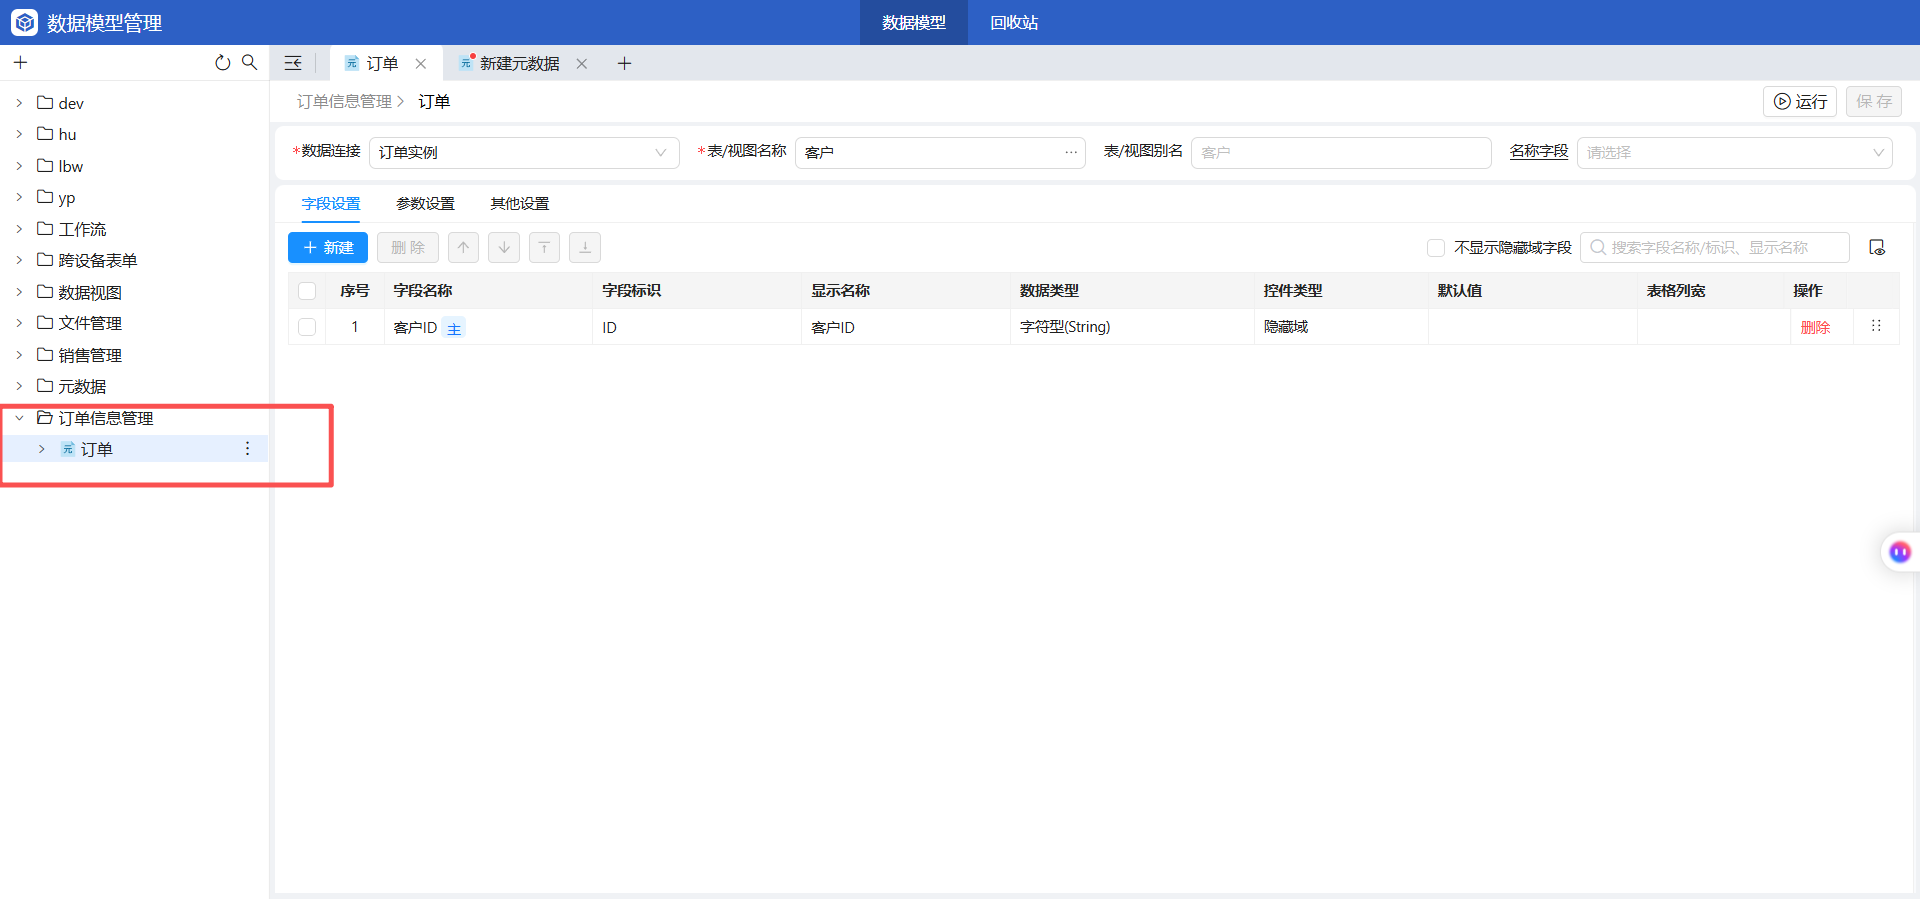Screen dimensions: 1920x899
Task: Click the data model app logo icon
Action: [24, 22]
